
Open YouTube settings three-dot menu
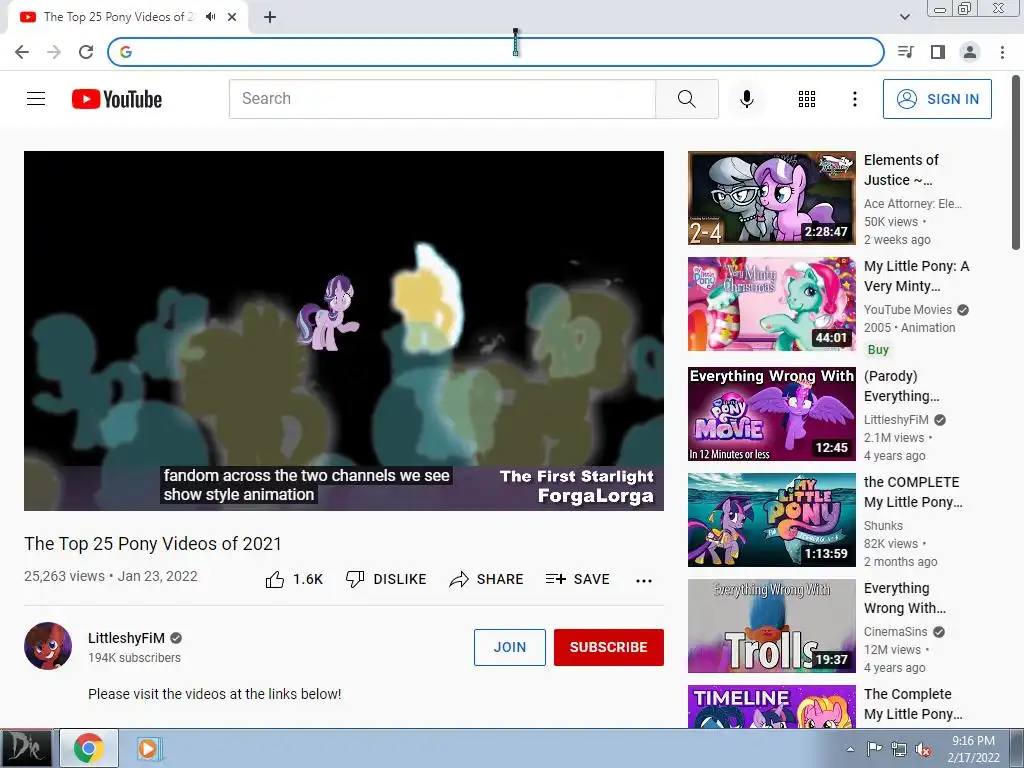854,99
